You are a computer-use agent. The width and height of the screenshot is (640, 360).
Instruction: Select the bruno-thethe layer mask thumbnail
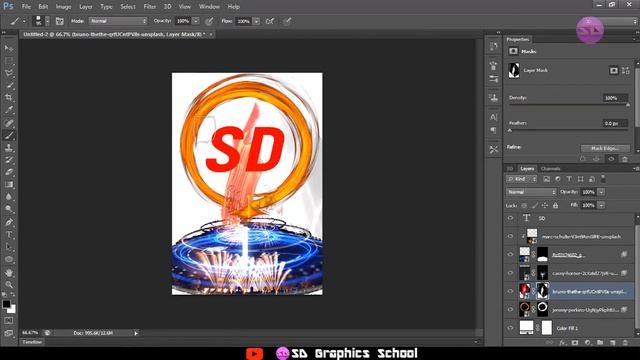click(542, 291)
